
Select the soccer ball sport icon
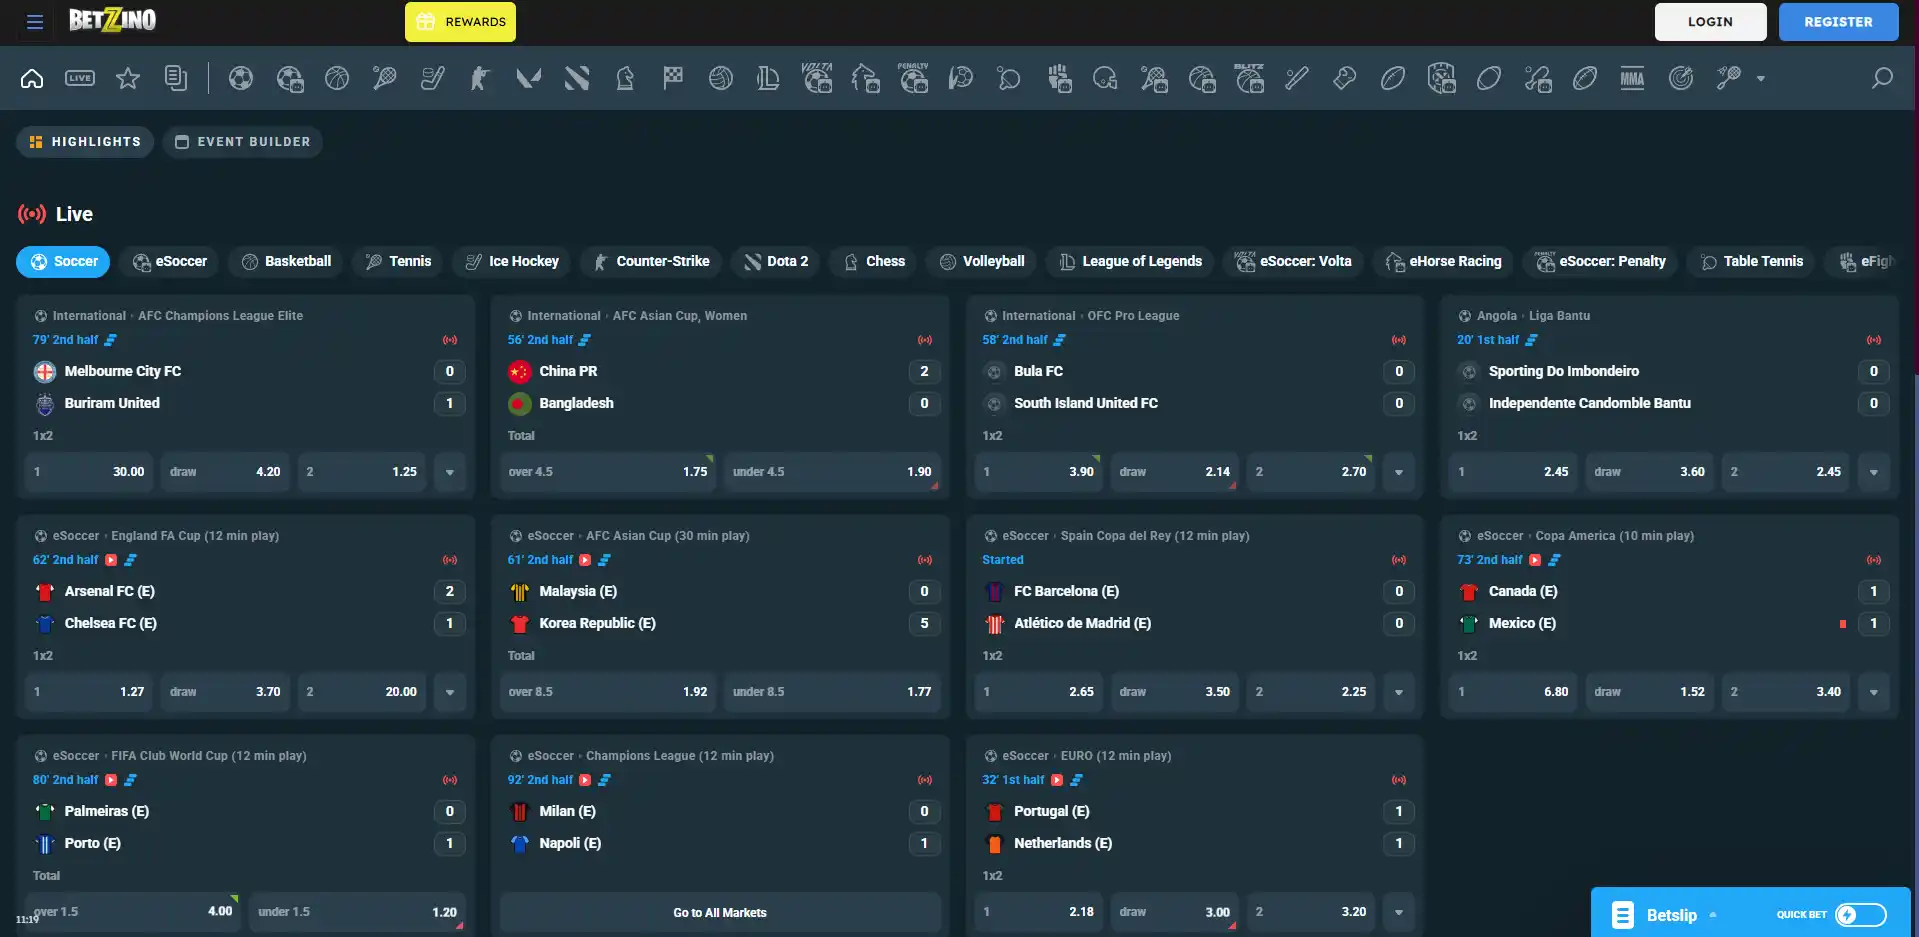241,78
